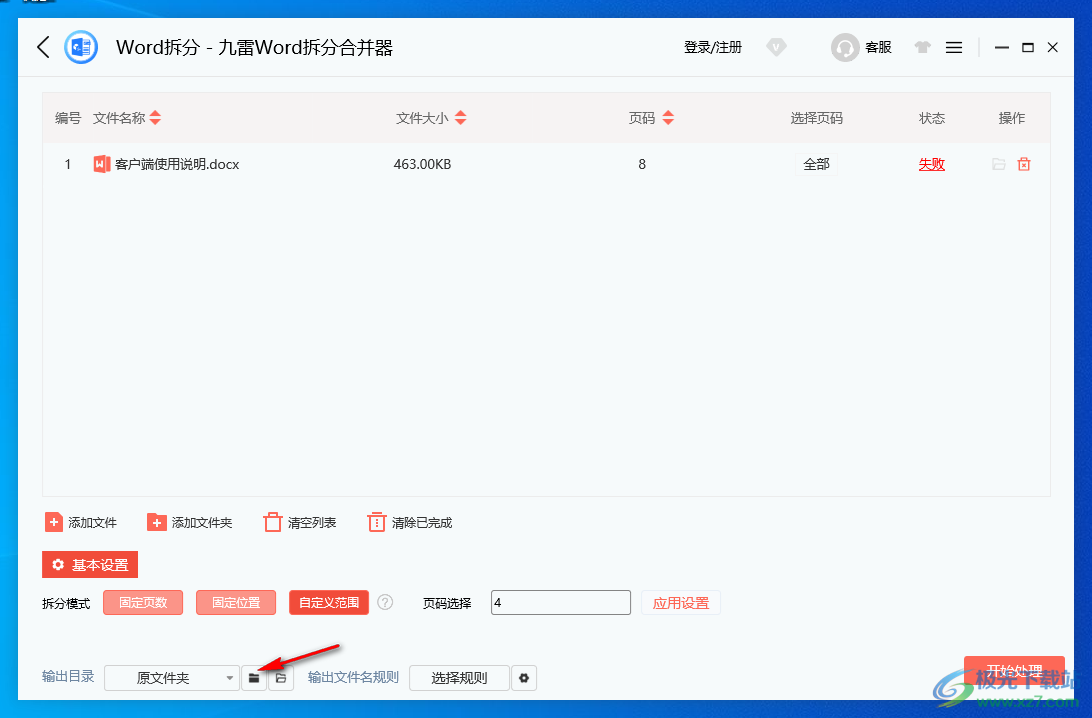Click the 基本设置 section header

[x=89, y=564]
